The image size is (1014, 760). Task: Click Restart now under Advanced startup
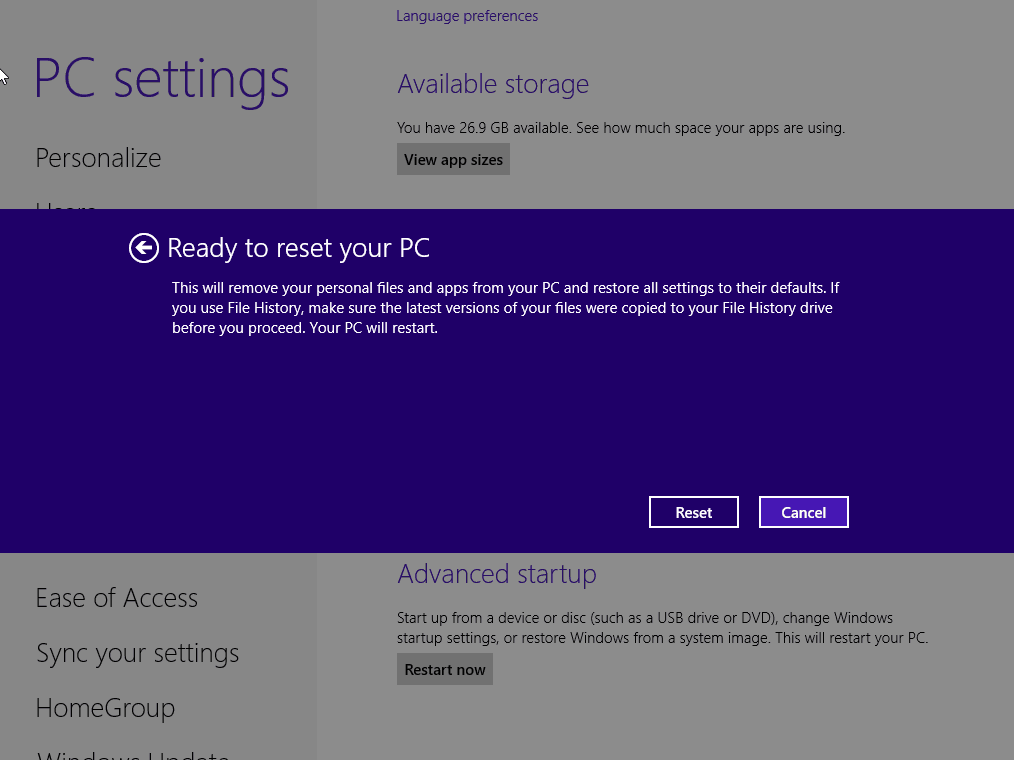[x=444, y=668]
